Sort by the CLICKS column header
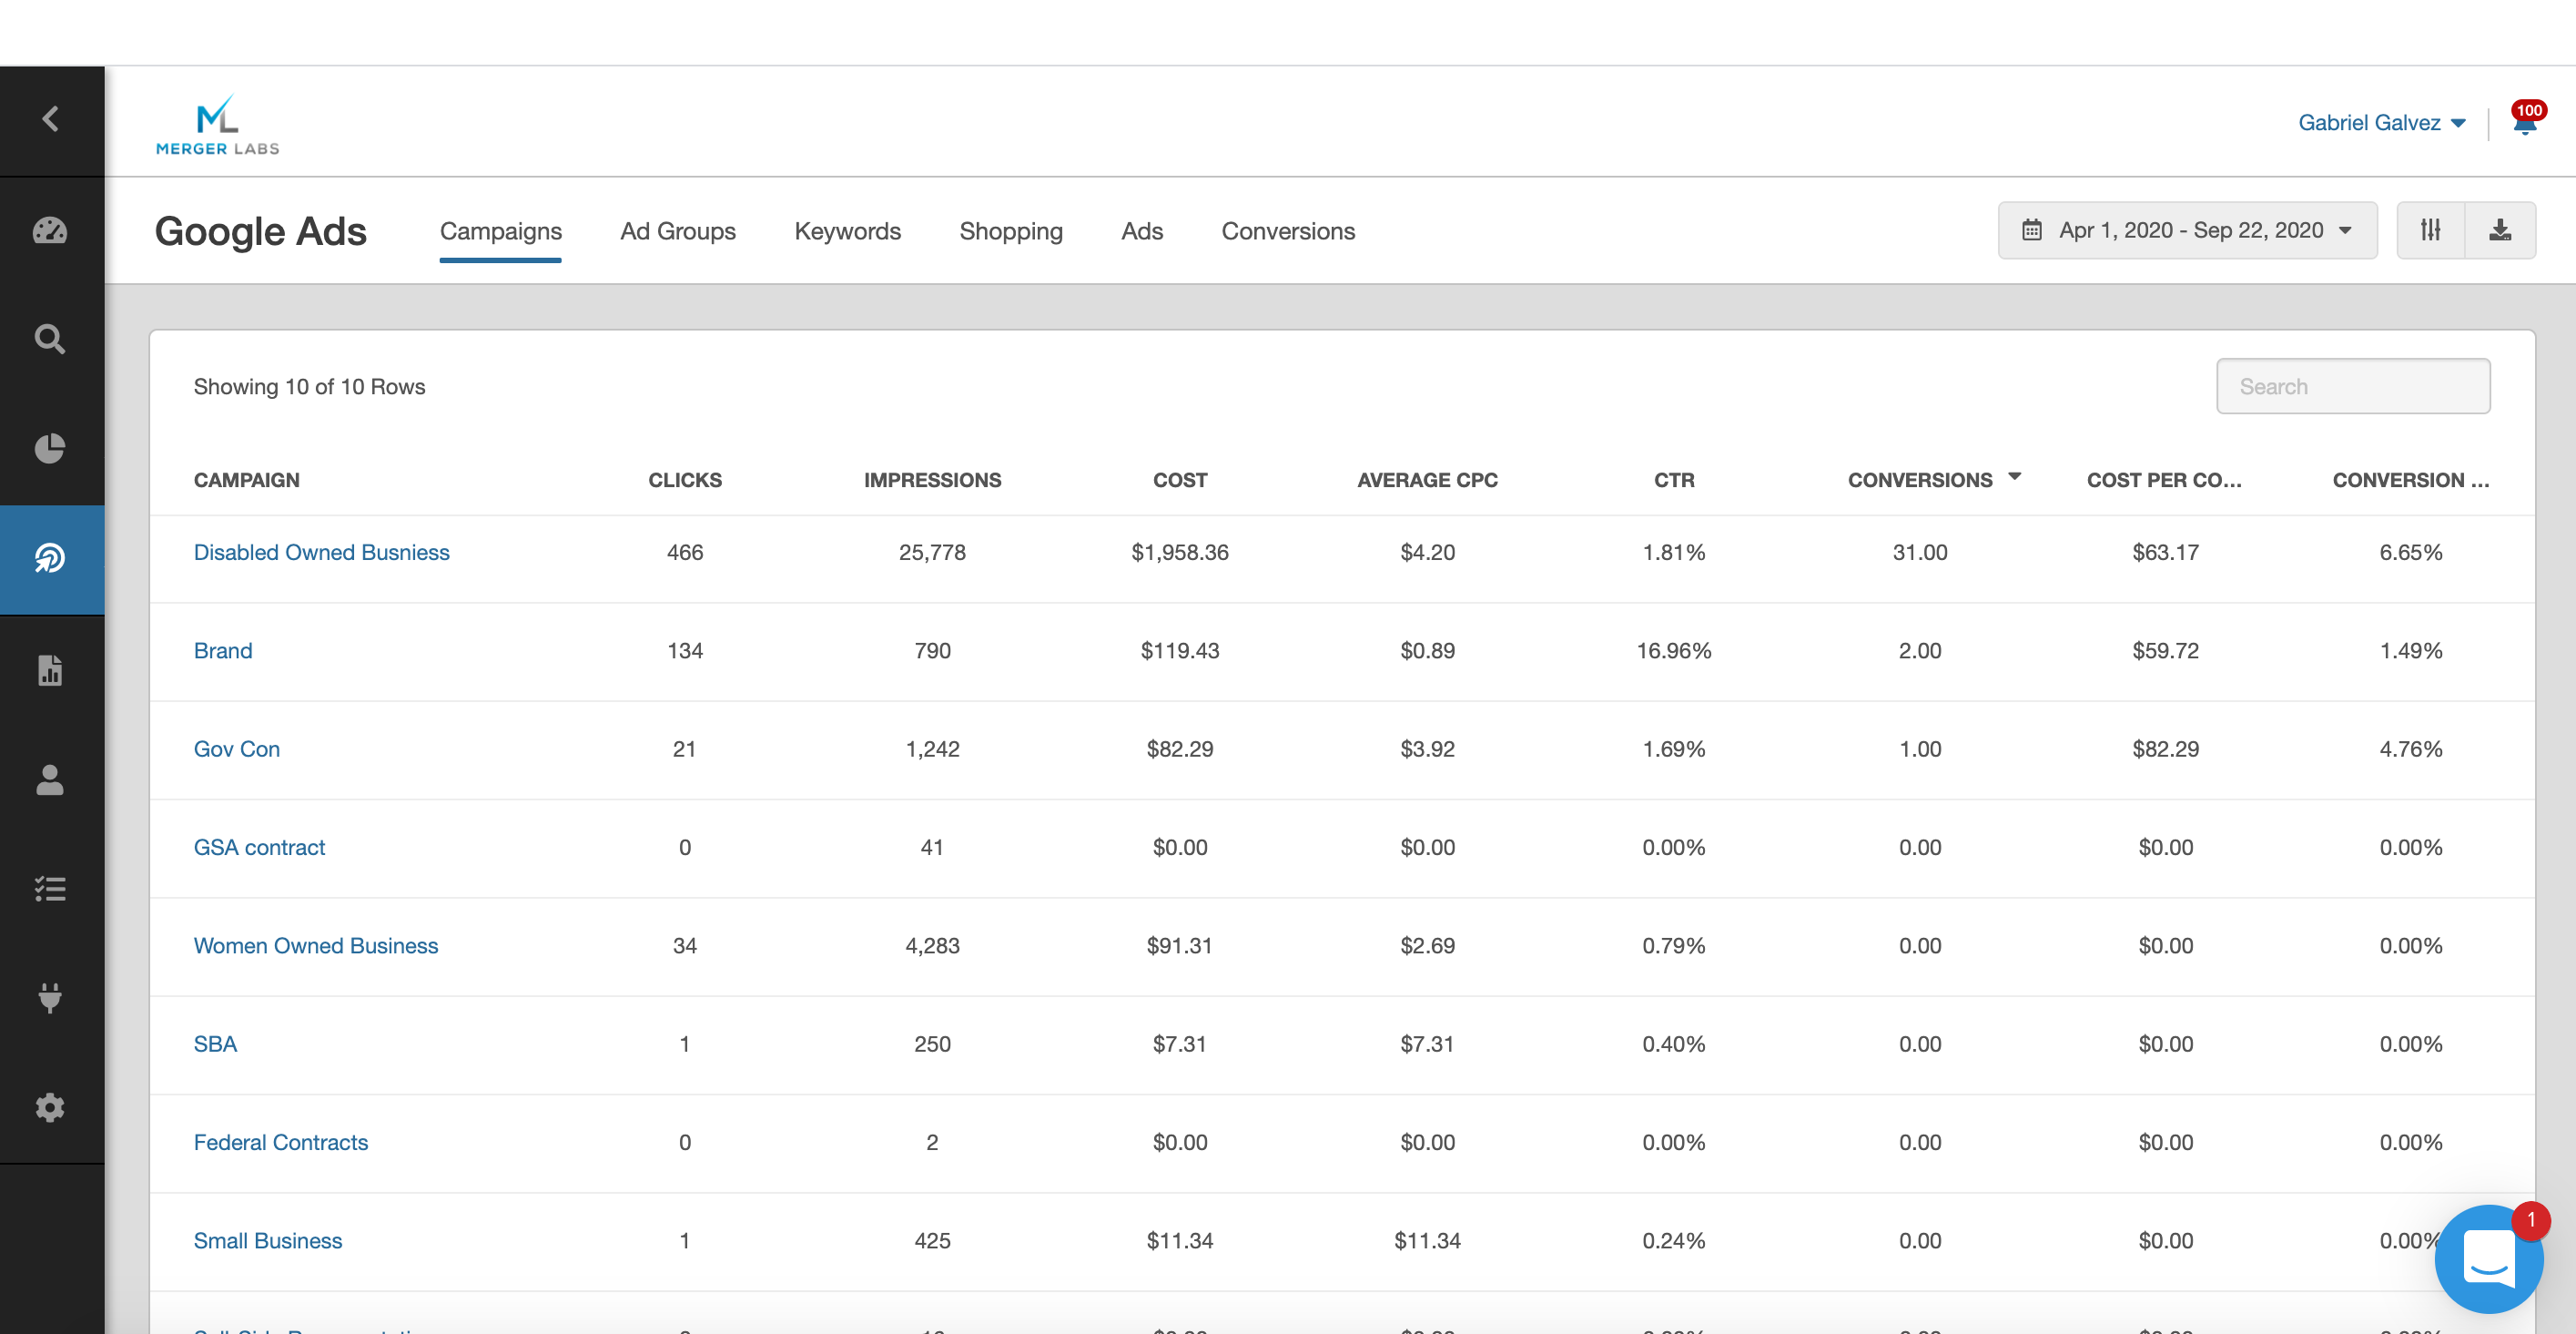 point(685,480)
